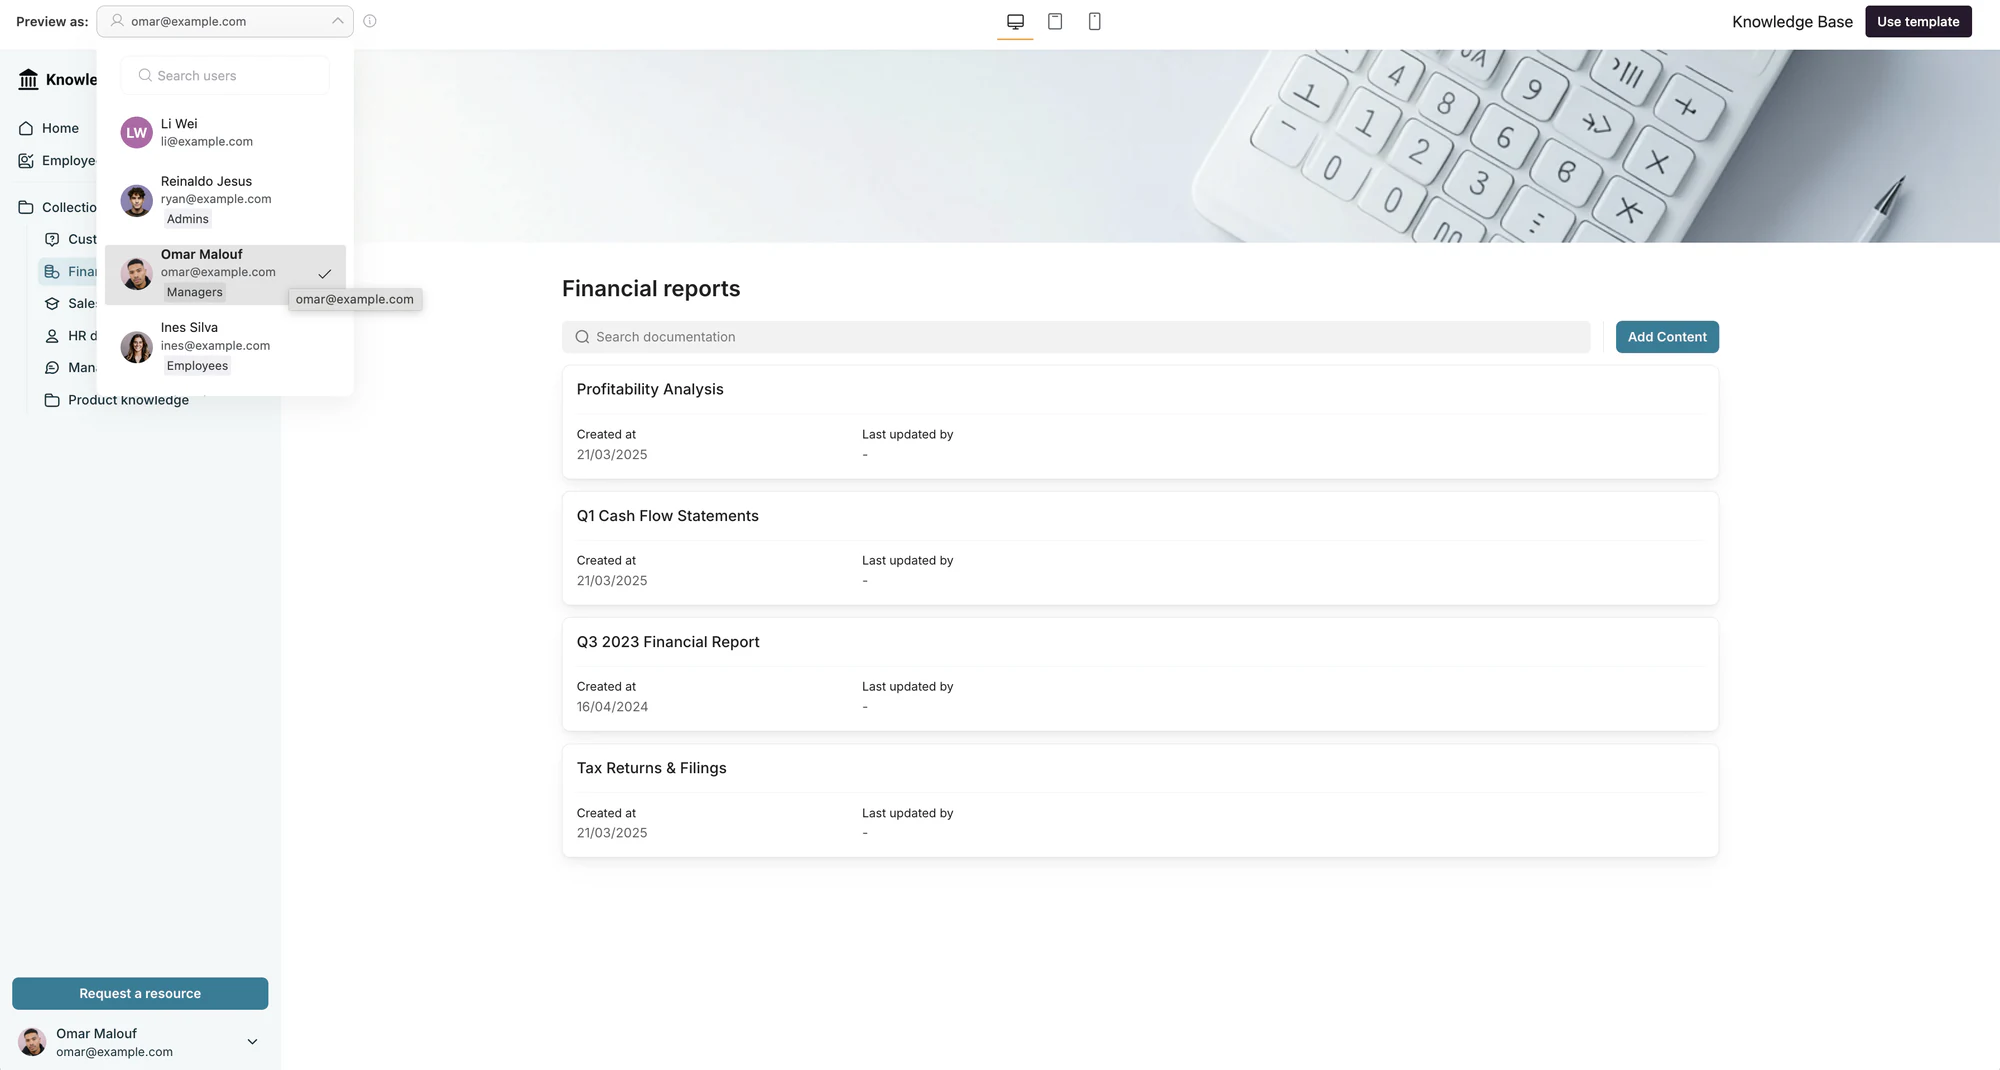Click the Li Wei LW avatar
Screen dimensions: 2000x1070
pos(136,132)
